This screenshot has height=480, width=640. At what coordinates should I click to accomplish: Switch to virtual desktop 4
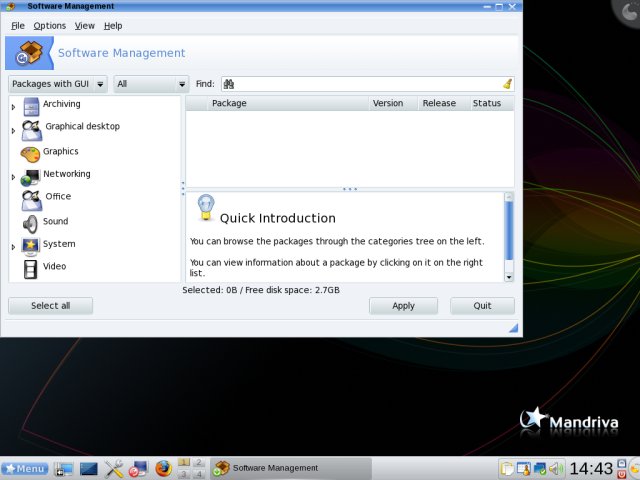tap(199, 474)
